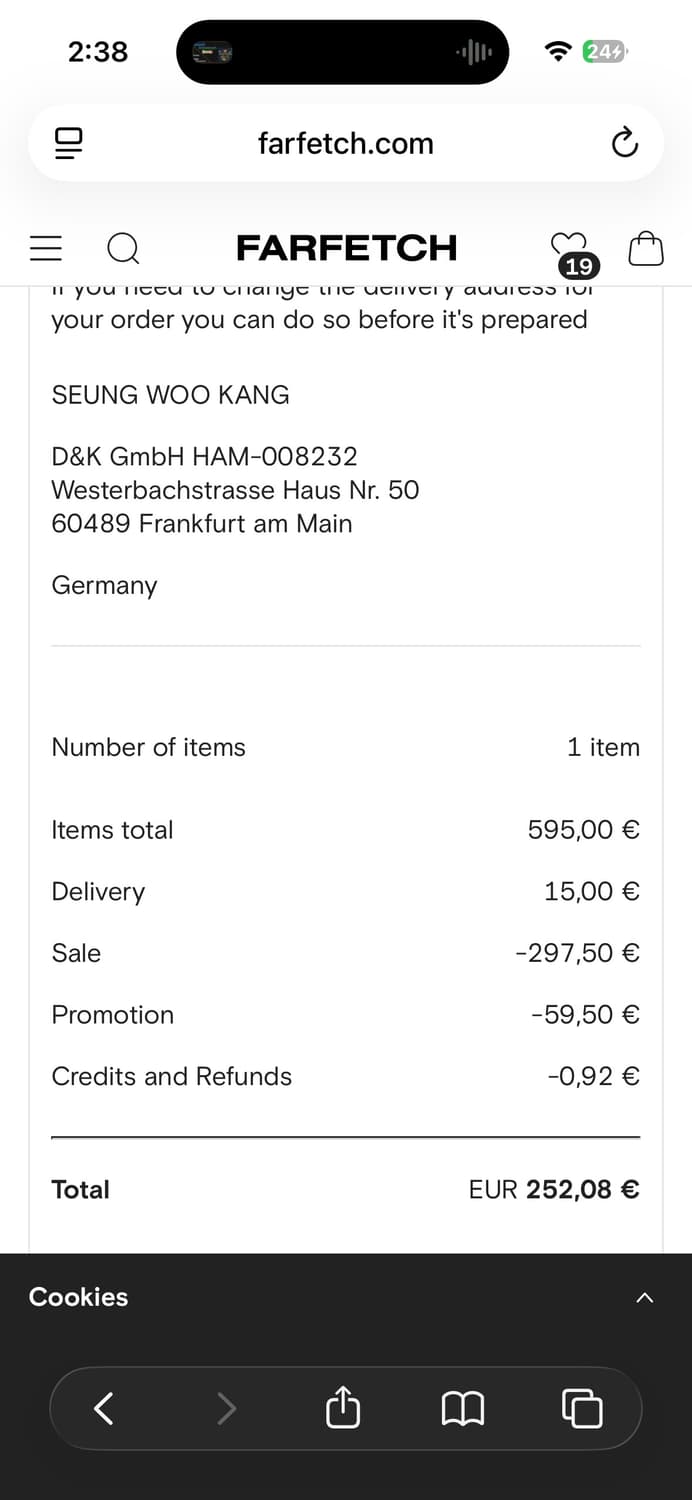This screenshot has width=692, height=1500.
Task: Show all open Safari tabs
Action: pyautogui.click(x=582, y=1408)
